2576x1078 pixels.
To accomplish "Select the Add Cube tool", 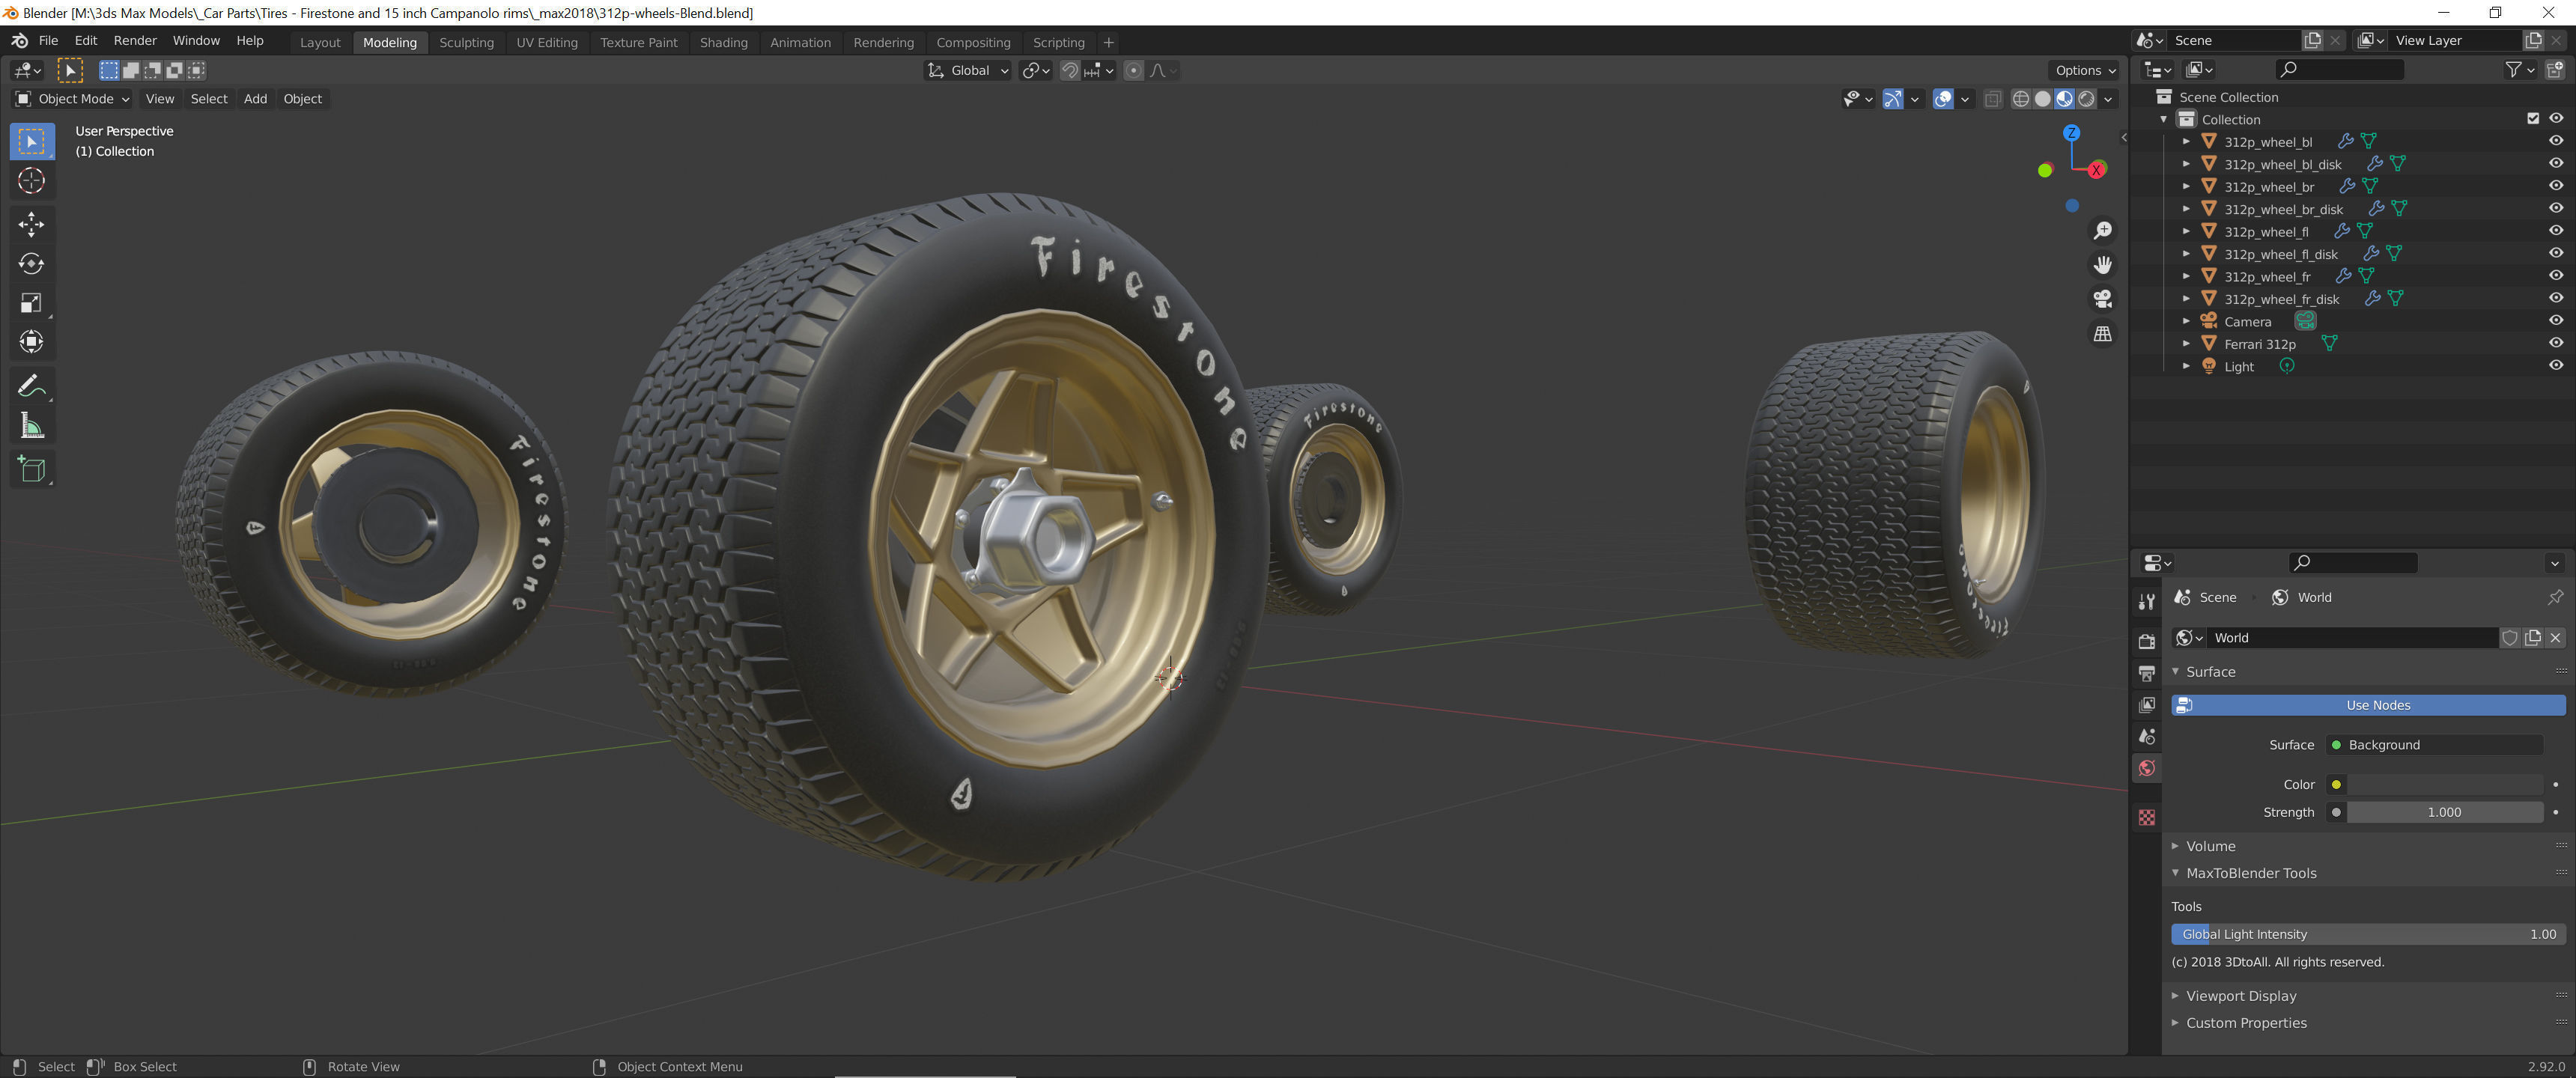I will (x=31, y=469).
